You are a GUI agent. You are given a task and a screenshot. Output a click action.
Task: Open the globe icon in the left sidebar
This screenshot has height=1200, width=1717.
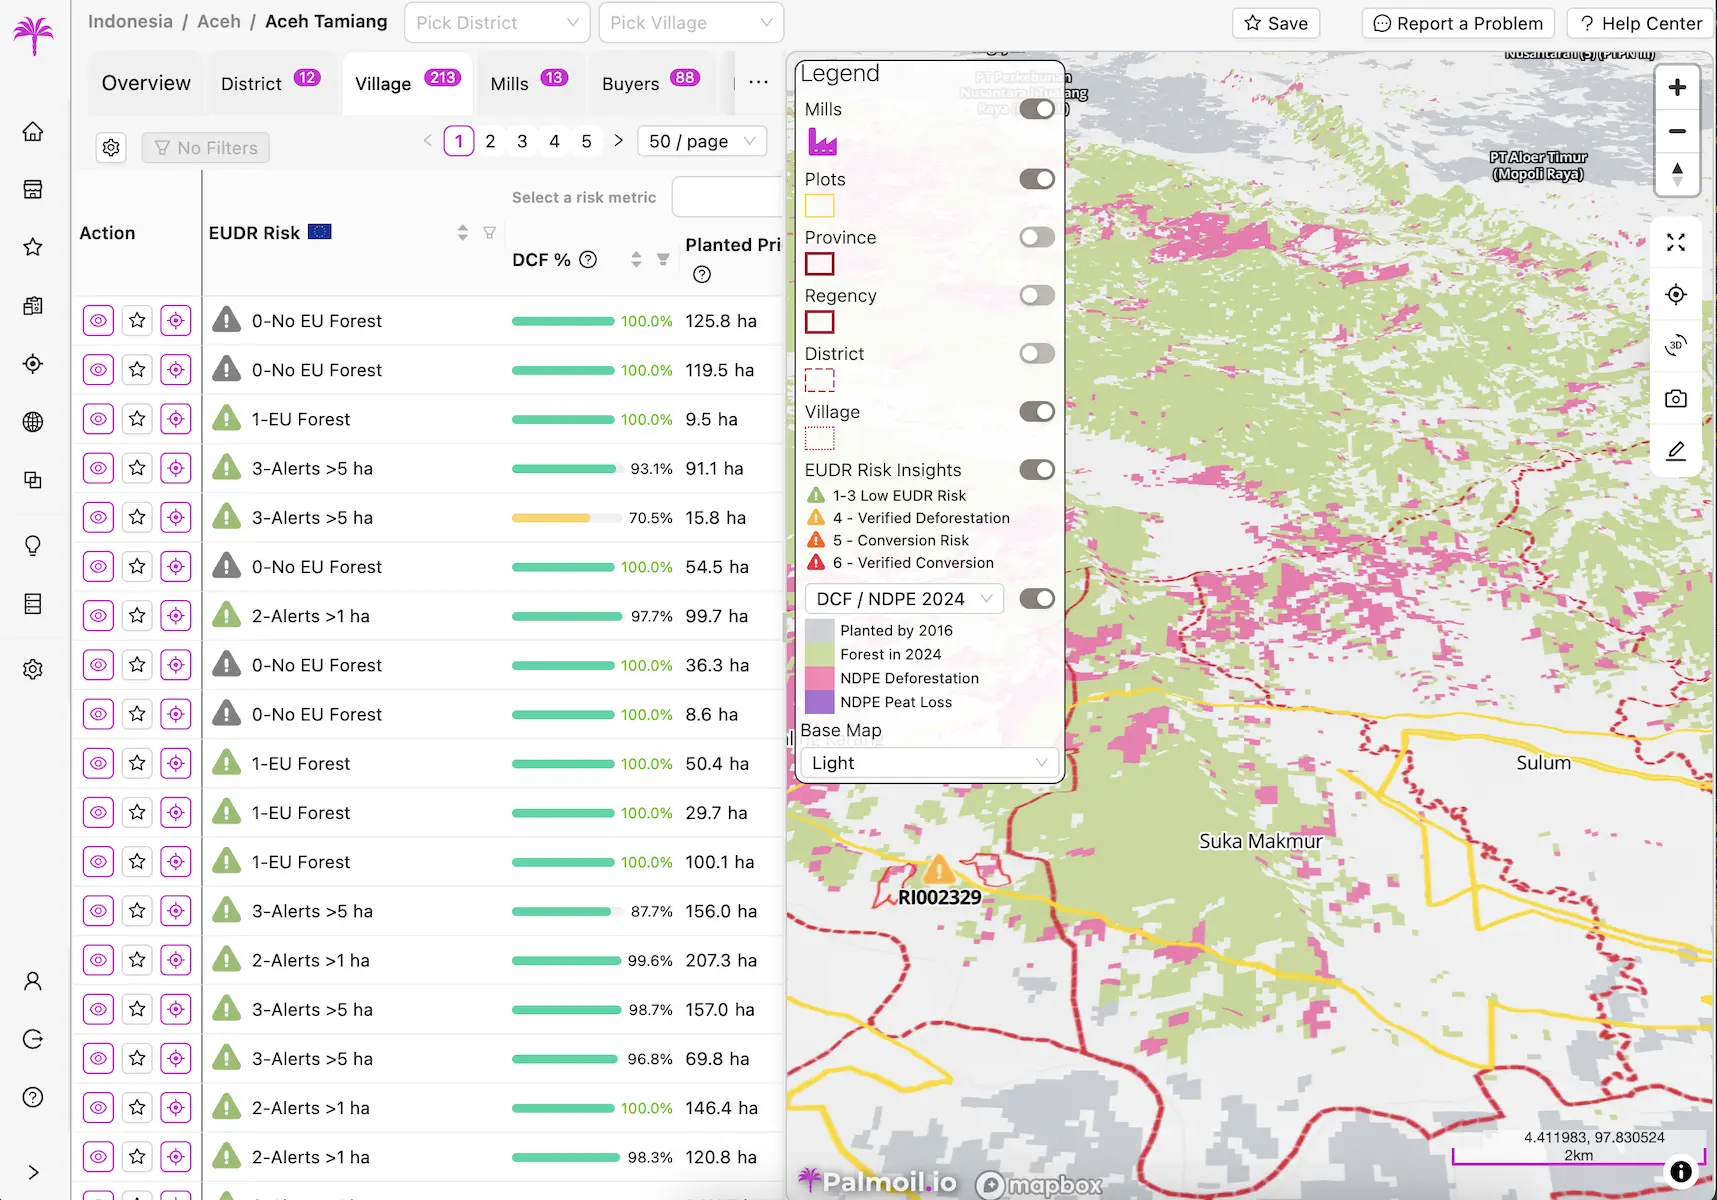click(x=33, y=421)
